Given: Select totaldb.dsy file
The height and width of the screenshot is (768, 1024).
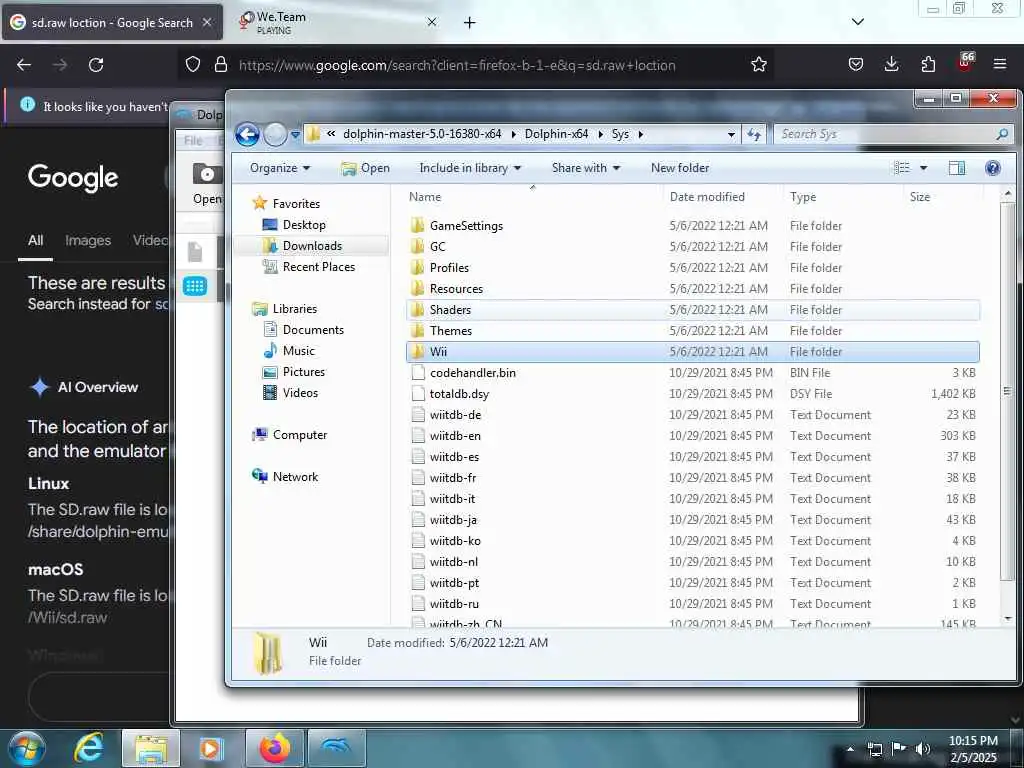Looking at the screenshot, I should click(459, 393).
